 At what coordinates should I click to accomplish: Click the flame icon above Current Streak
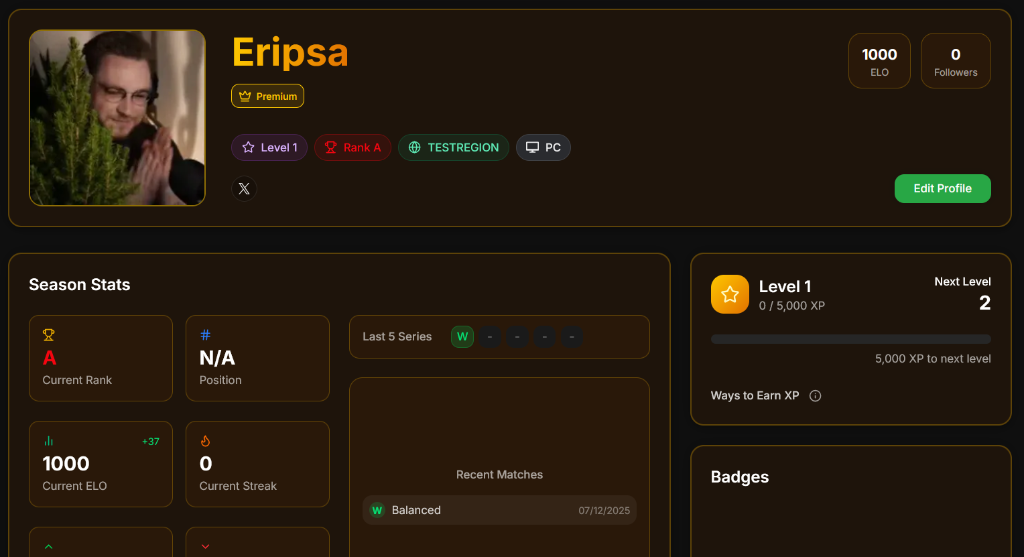(205, 441)
